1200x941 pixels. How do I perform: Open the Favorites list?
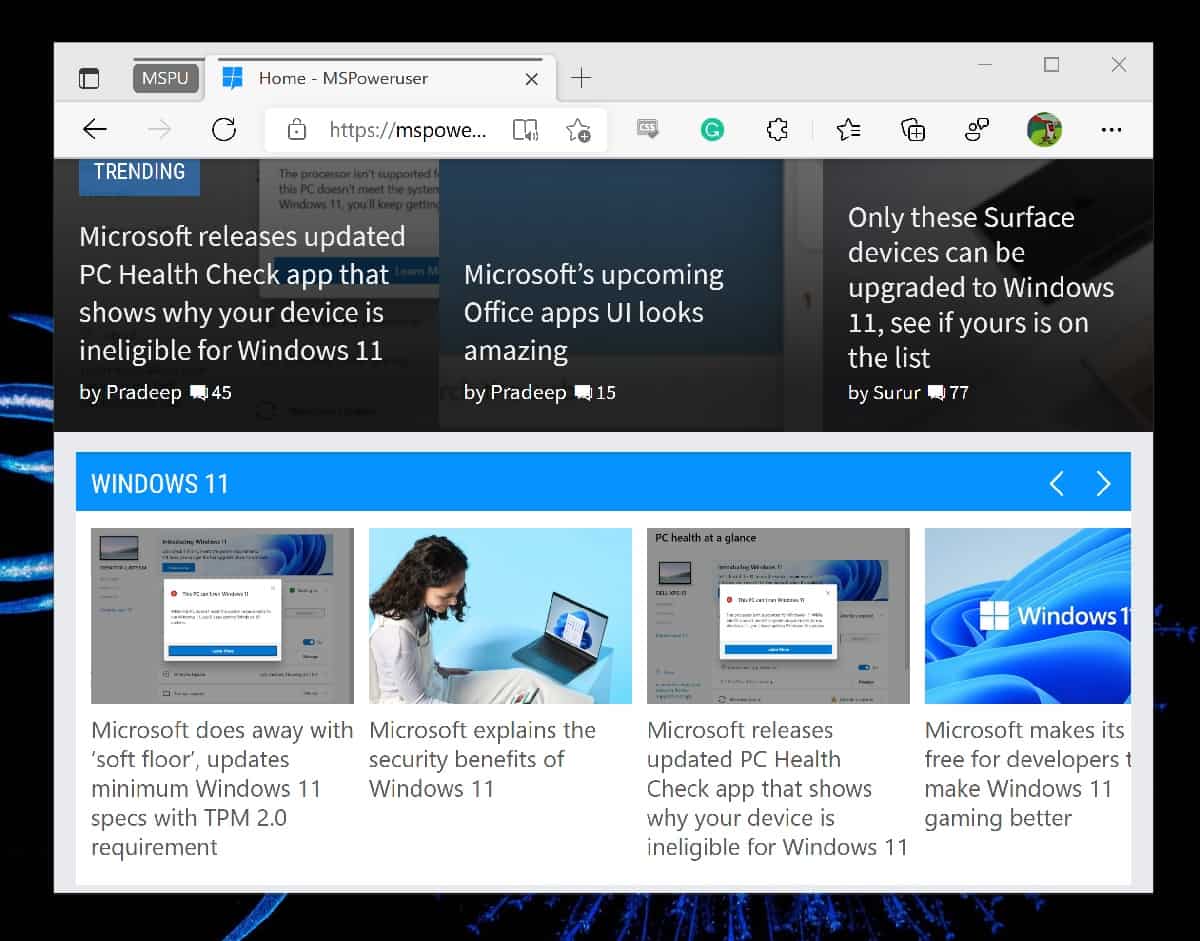pos(848,129)
